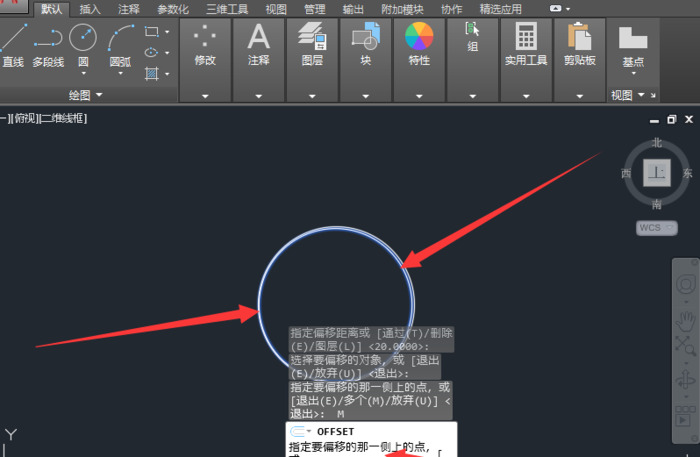The height and width of the screenshot is (457, 700).
Task: Click the top face of the ViewCube
Action: click(656, 173)
